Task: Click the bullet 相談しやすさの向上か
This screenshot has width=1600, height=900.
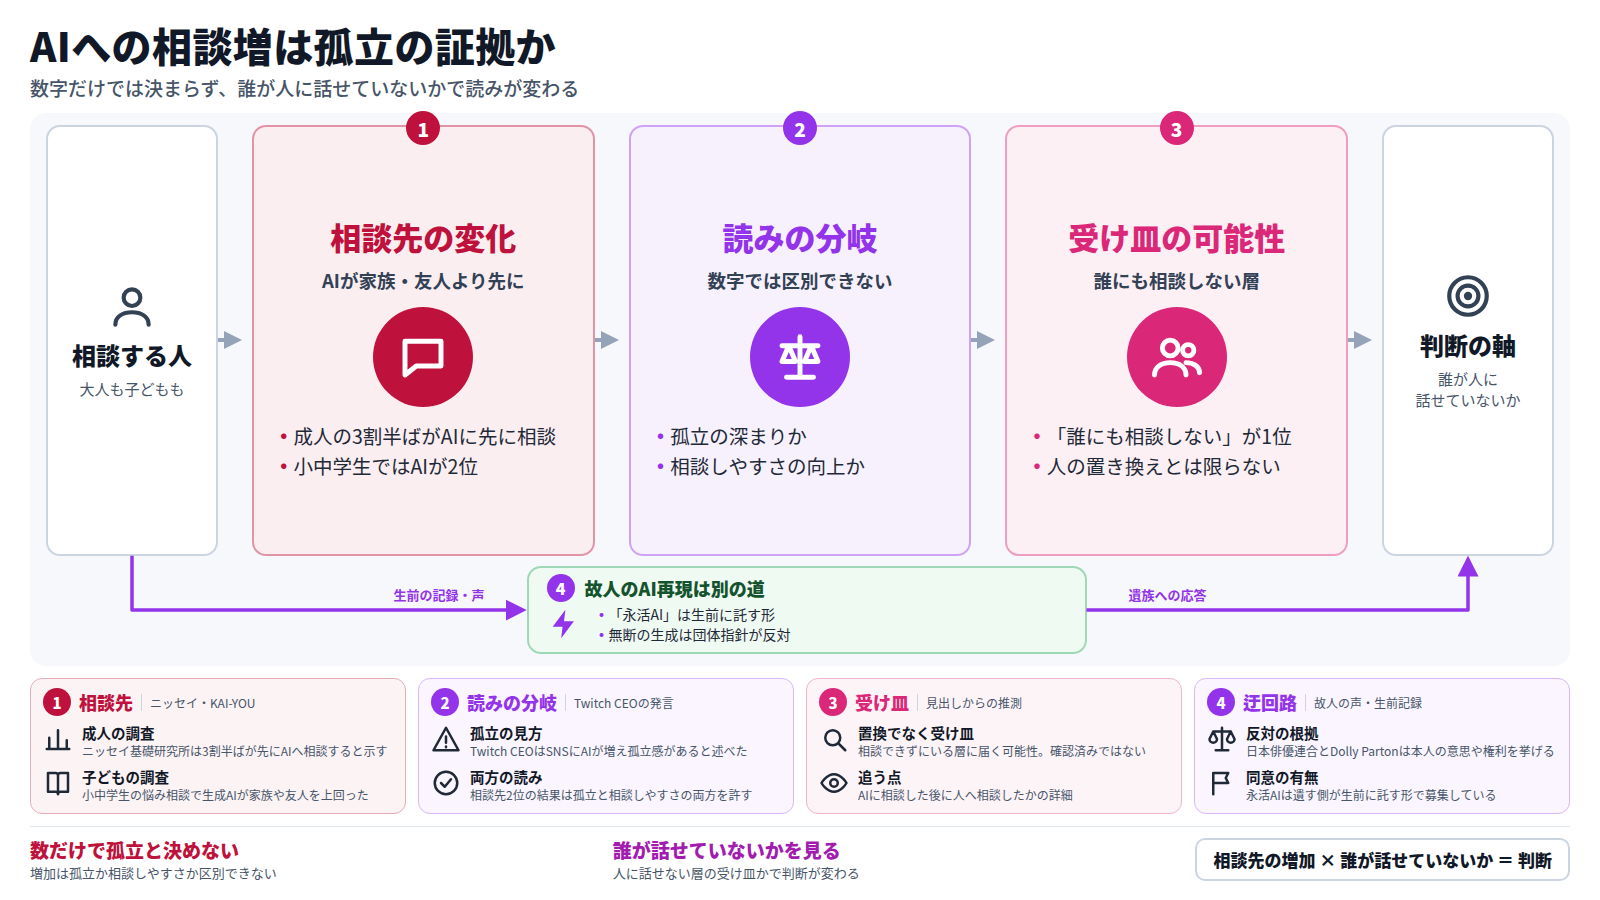Action: click(767, 467)
